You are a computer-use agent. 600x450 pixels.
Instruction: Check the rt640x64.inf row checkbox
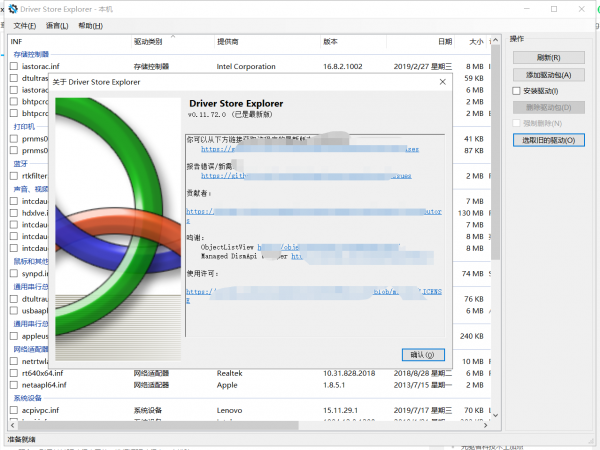click(14, 373)
